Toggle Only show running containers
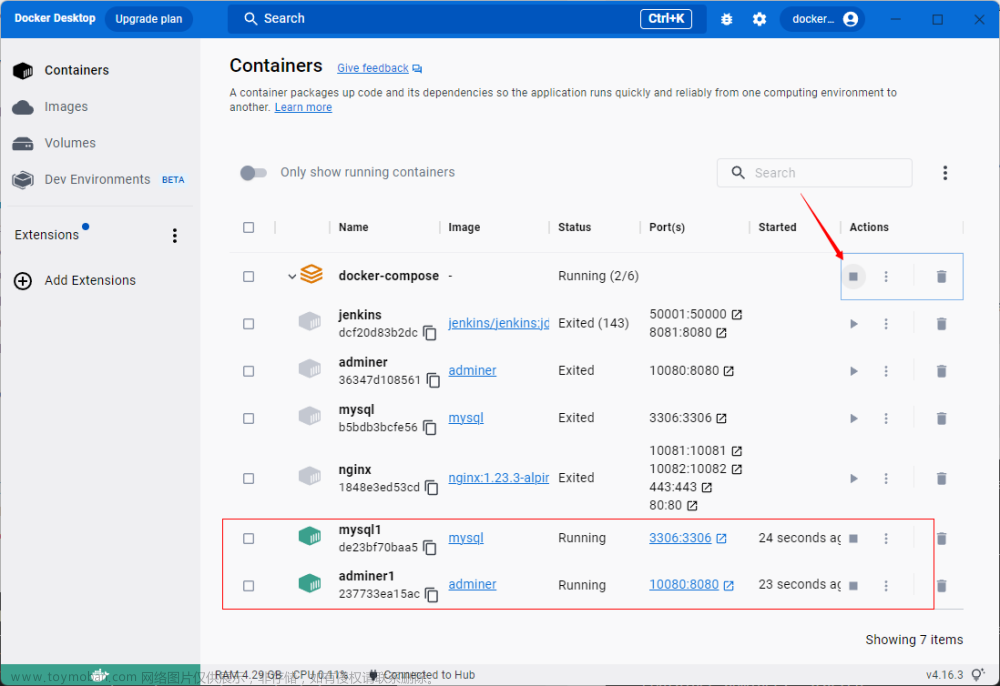The image size is (1000, 686). click(x=253, y=173)
